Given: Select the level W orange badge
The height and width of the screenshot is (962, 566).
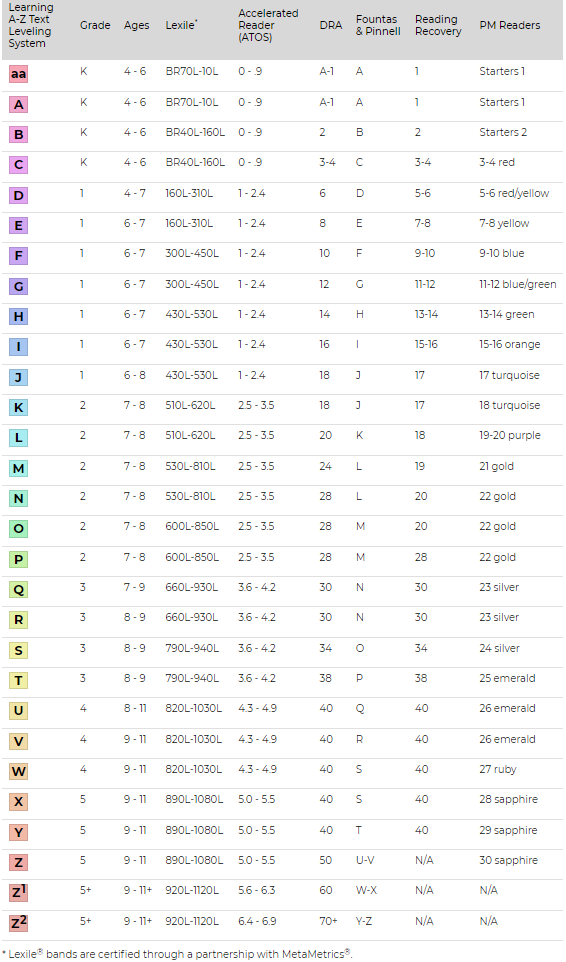Looking at the screenshot, I should point(18,771).
